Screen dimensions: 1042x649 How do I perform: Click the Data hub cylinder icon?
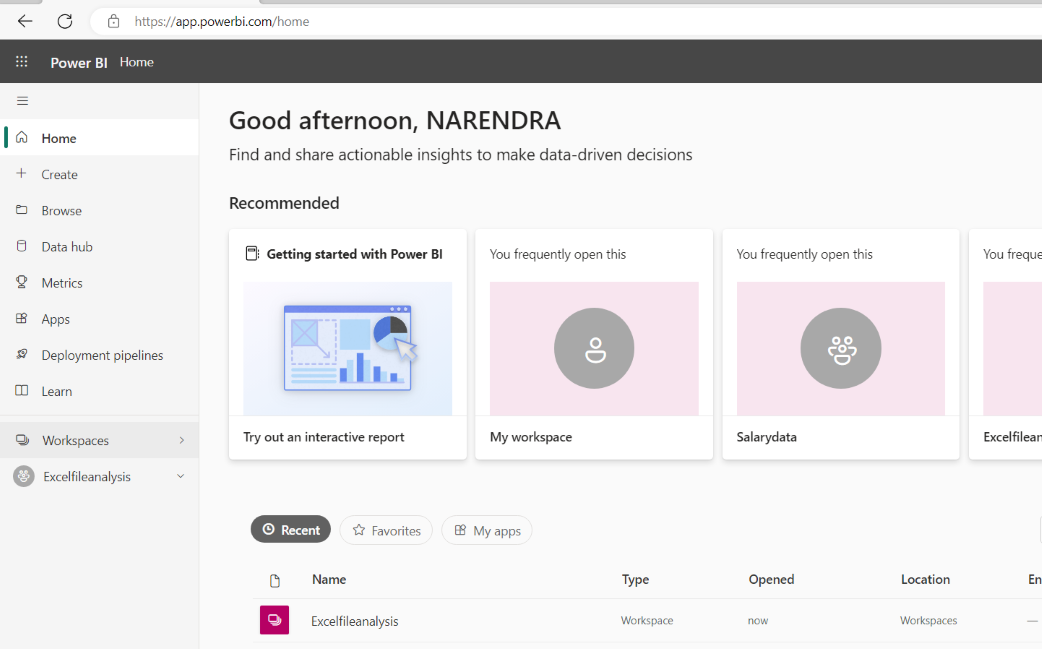pos(22,246)
